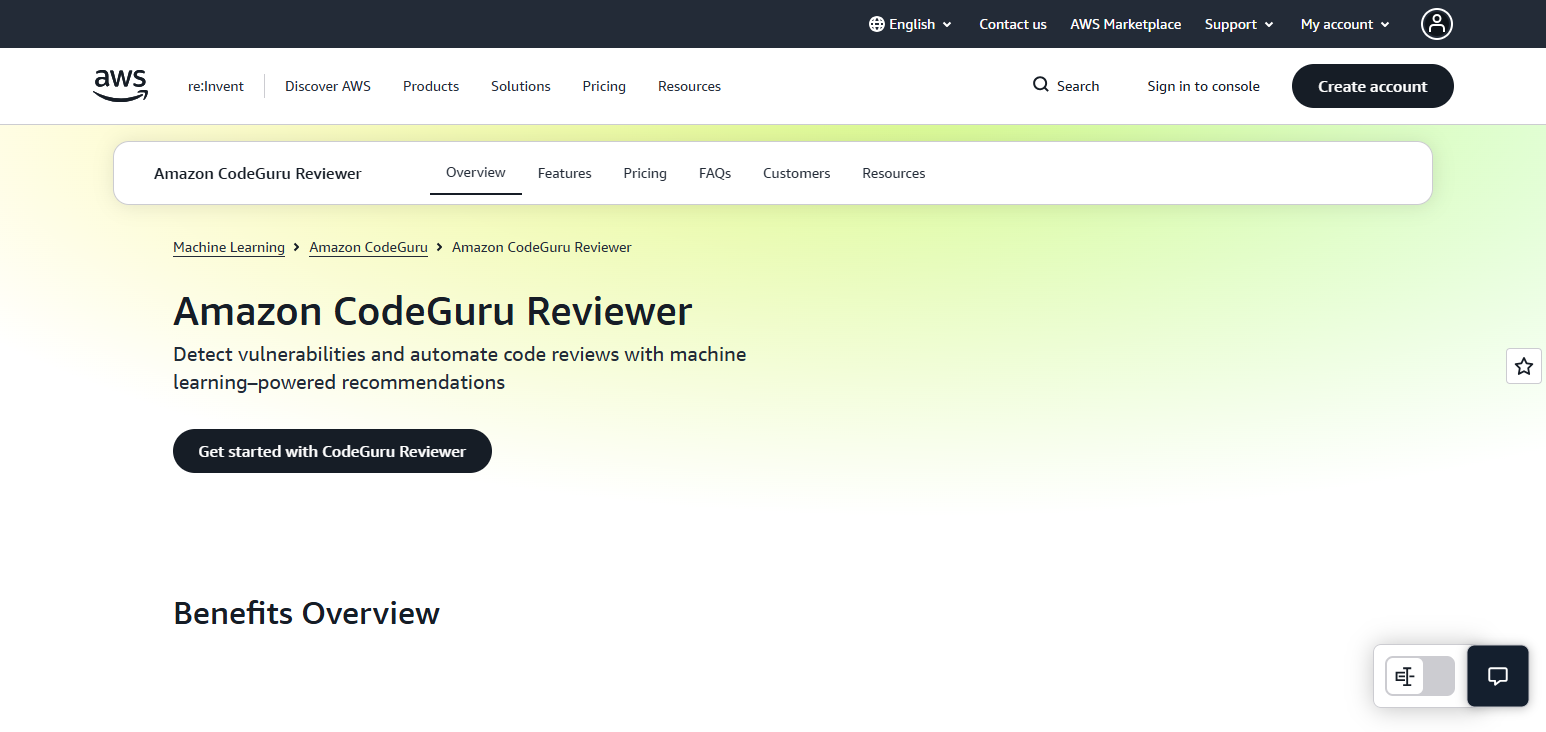The image size is (1546, 732).
Task: Click Get started with CodeGuru Reviewer
Action: pos(332,451)
